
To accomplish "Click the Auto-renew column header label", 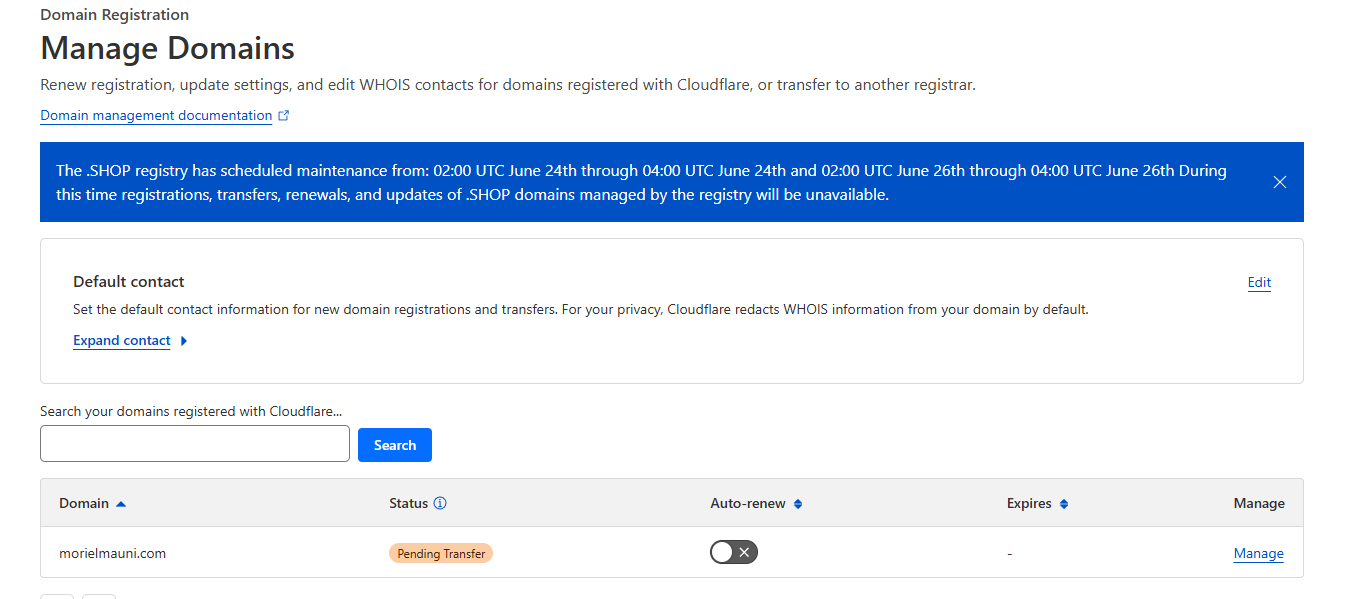I will (x=748, y=504).
